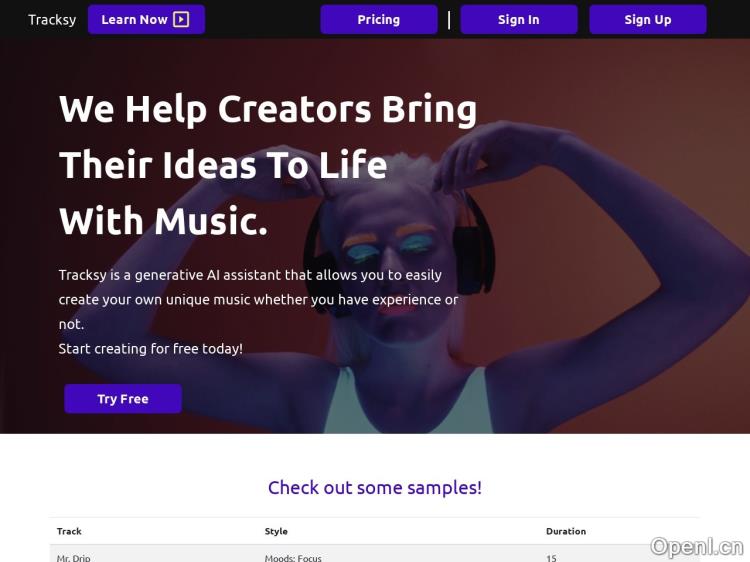Click the OpenI.cn watermark logo
Image resolution: width=750 pixels, height=562 pixels.
(x=696, y=546)
